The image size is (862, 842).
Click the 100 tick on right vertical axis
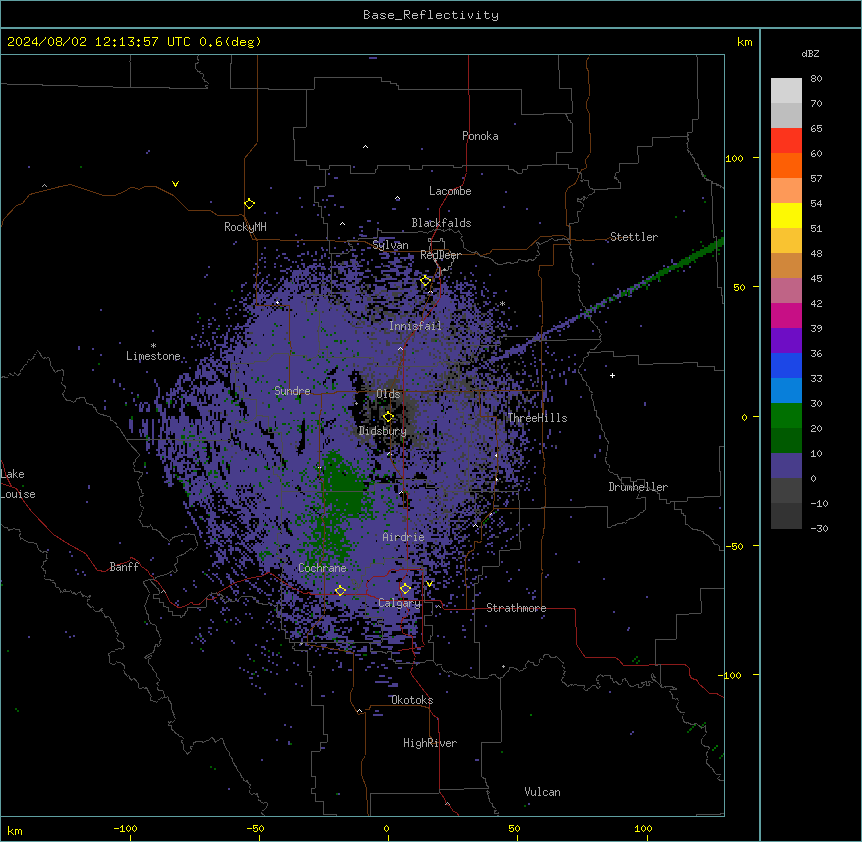click(x=734, y=158)
